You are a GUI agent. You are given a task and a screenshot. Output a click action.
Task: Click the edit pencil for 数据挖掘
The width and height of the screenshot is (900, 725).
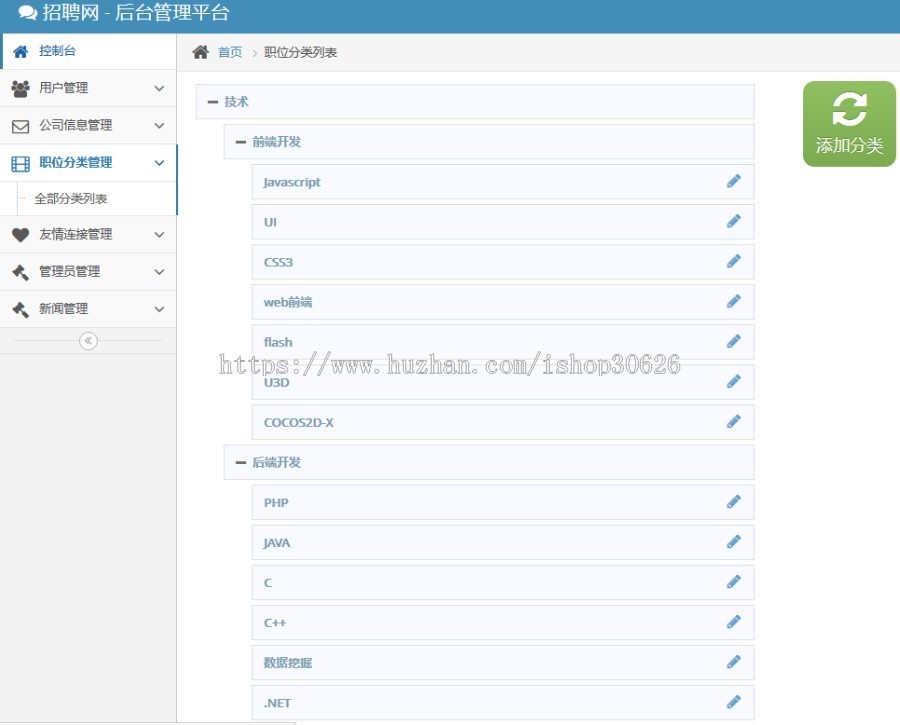[x=734, y=661]
